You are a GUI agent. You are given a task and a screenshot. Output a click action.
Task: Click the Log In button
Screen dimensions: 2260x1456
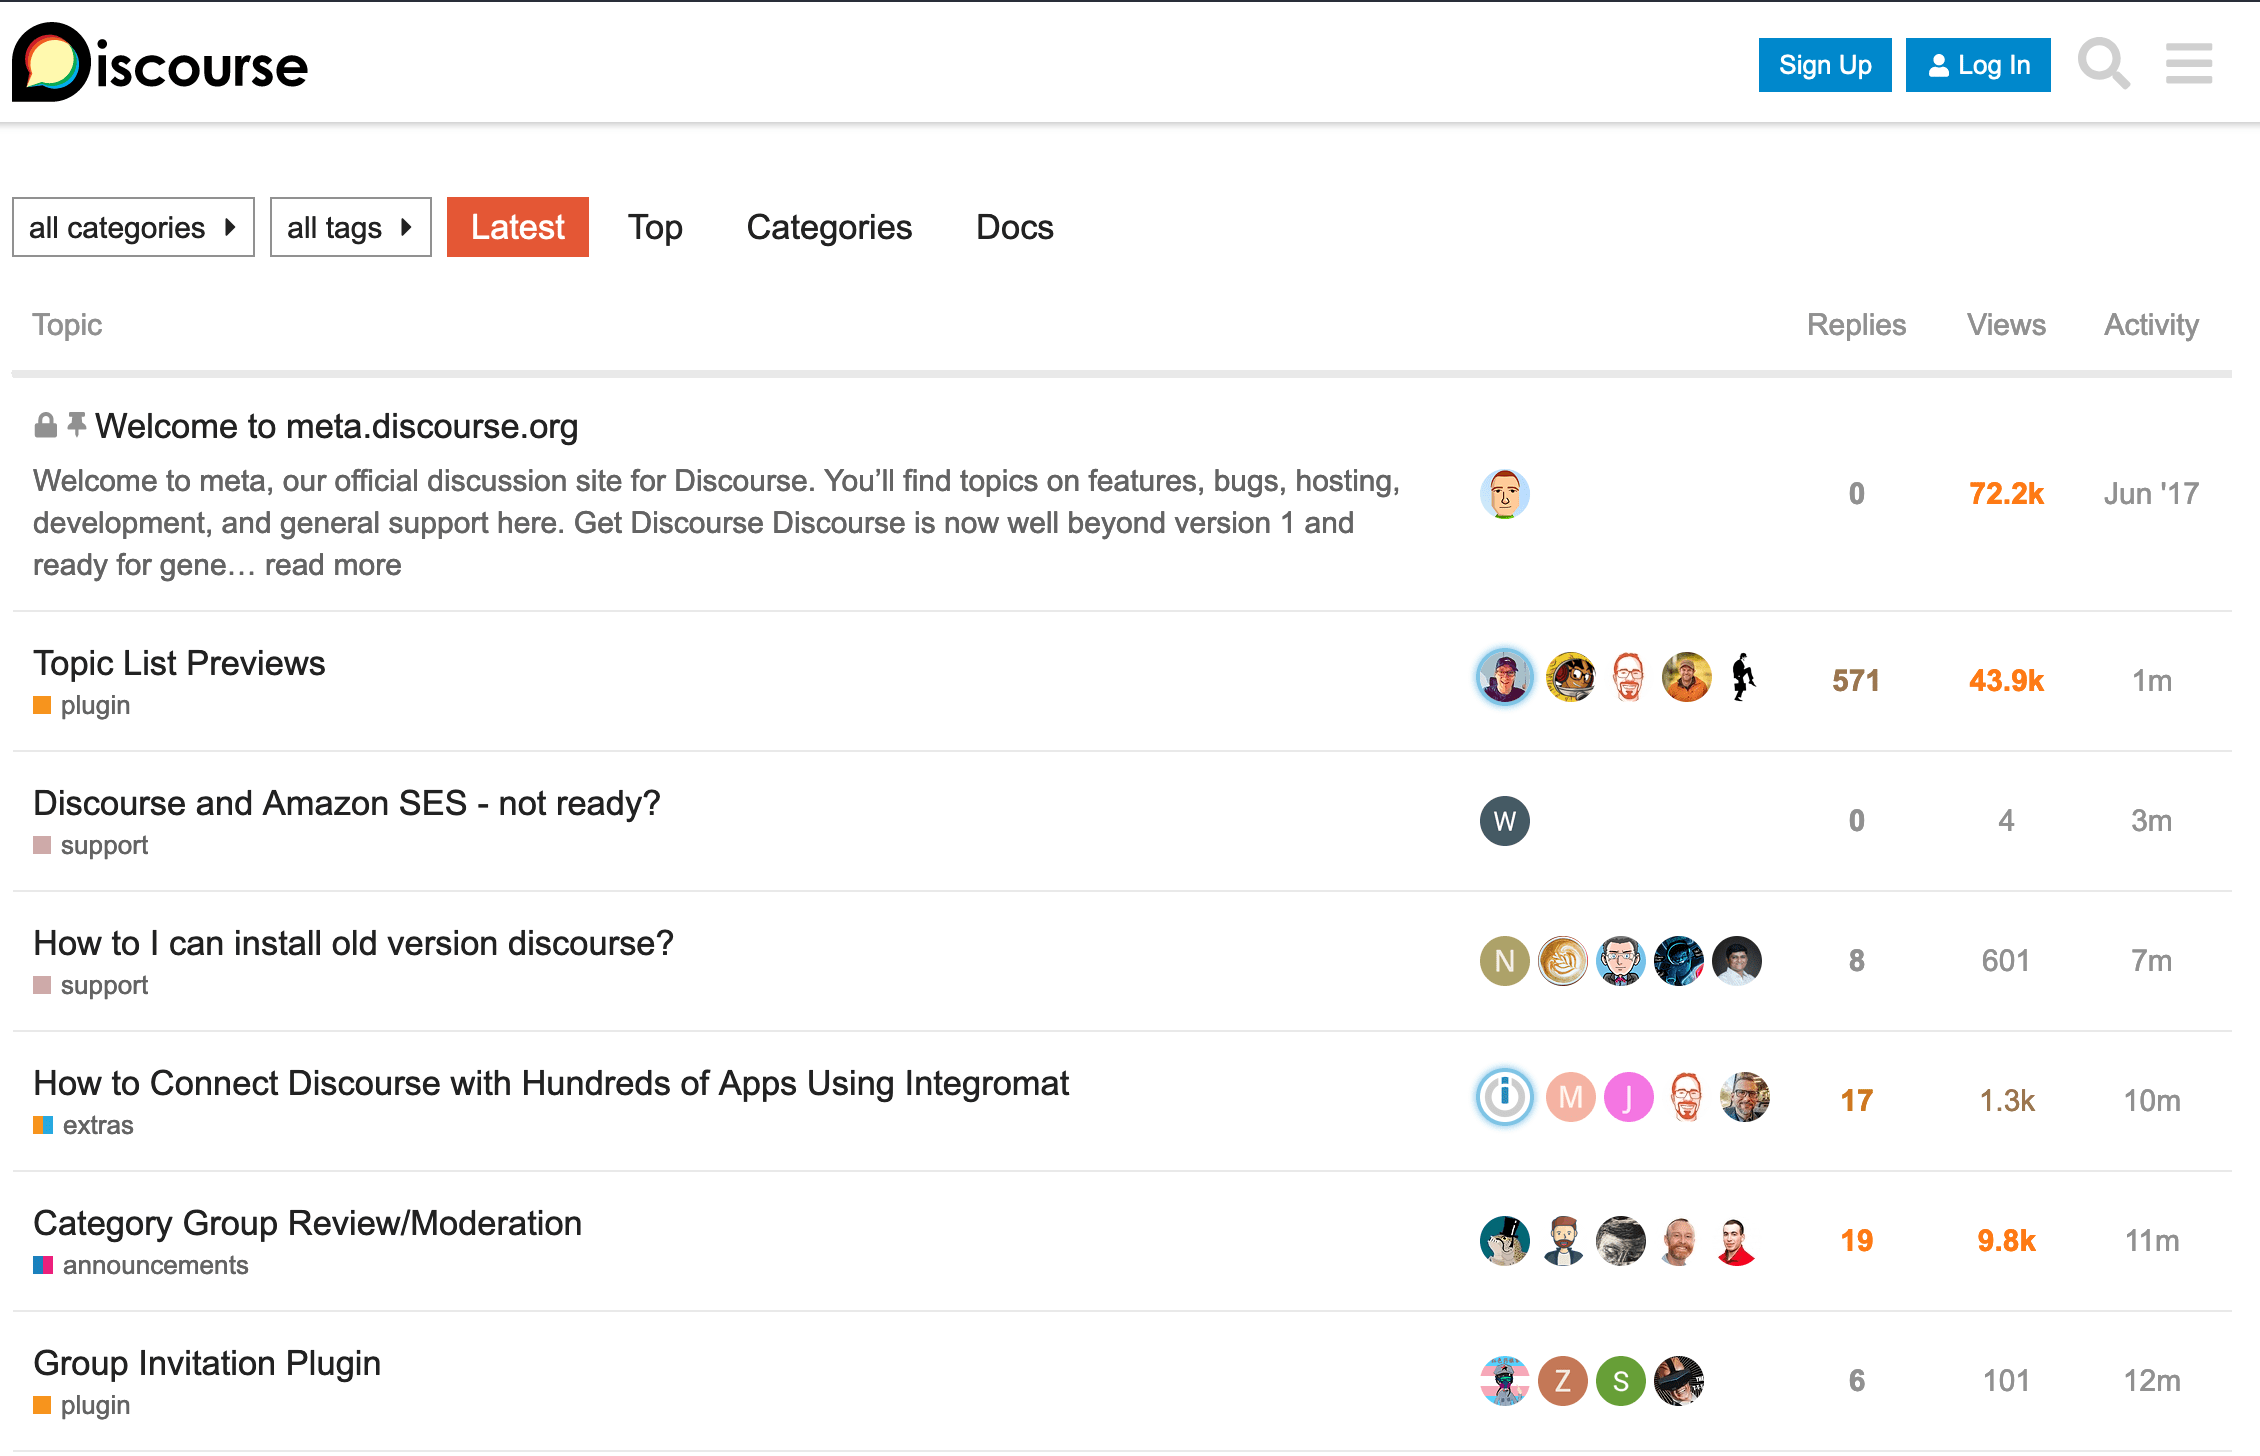click(1977, 65)
